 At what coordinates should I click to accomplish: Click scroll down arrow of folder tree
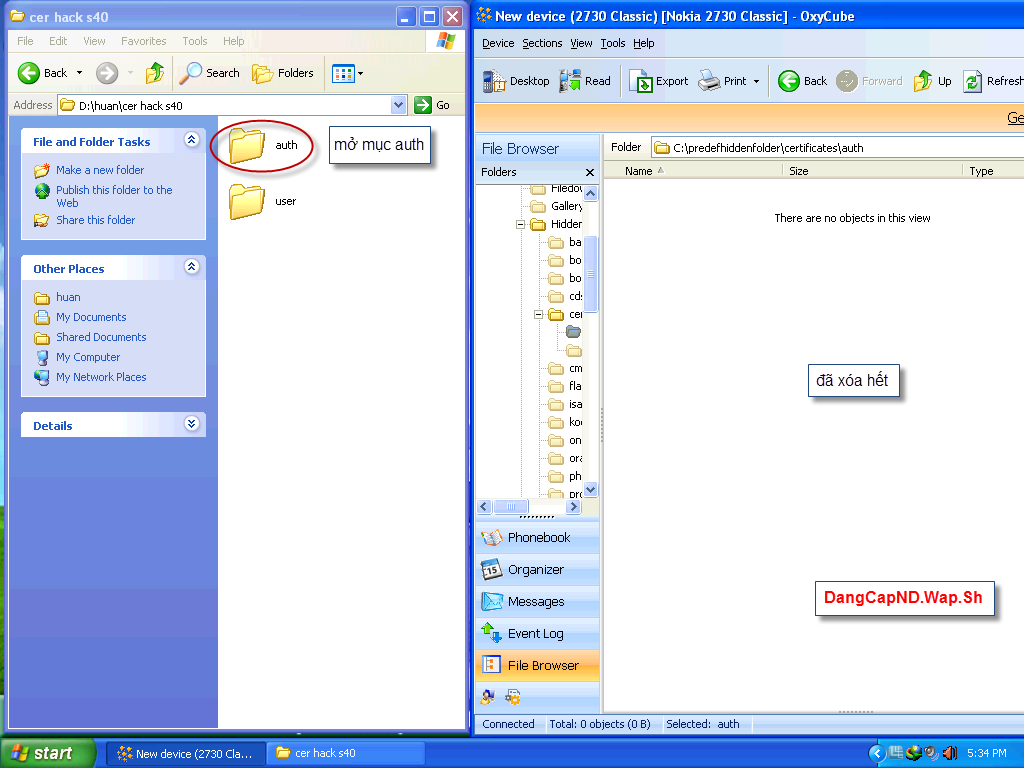590,489
